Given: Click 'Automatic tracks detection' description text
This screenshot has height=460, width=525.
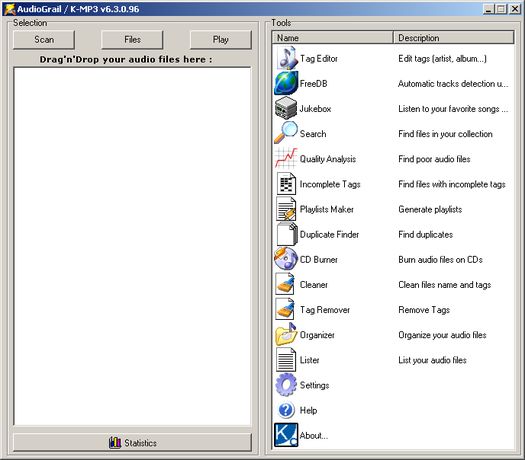Looking at the screenshot, I should click(453, 84).
